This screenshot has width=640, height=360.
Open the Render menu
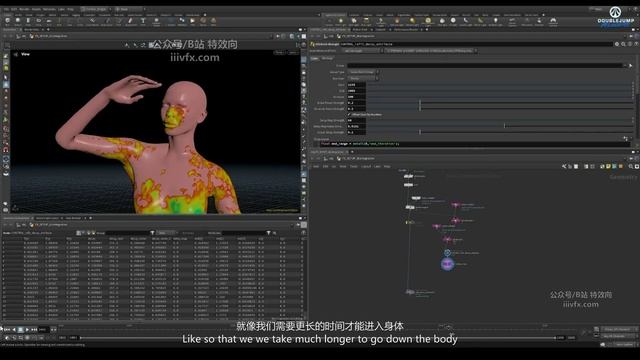pos(24,9)
